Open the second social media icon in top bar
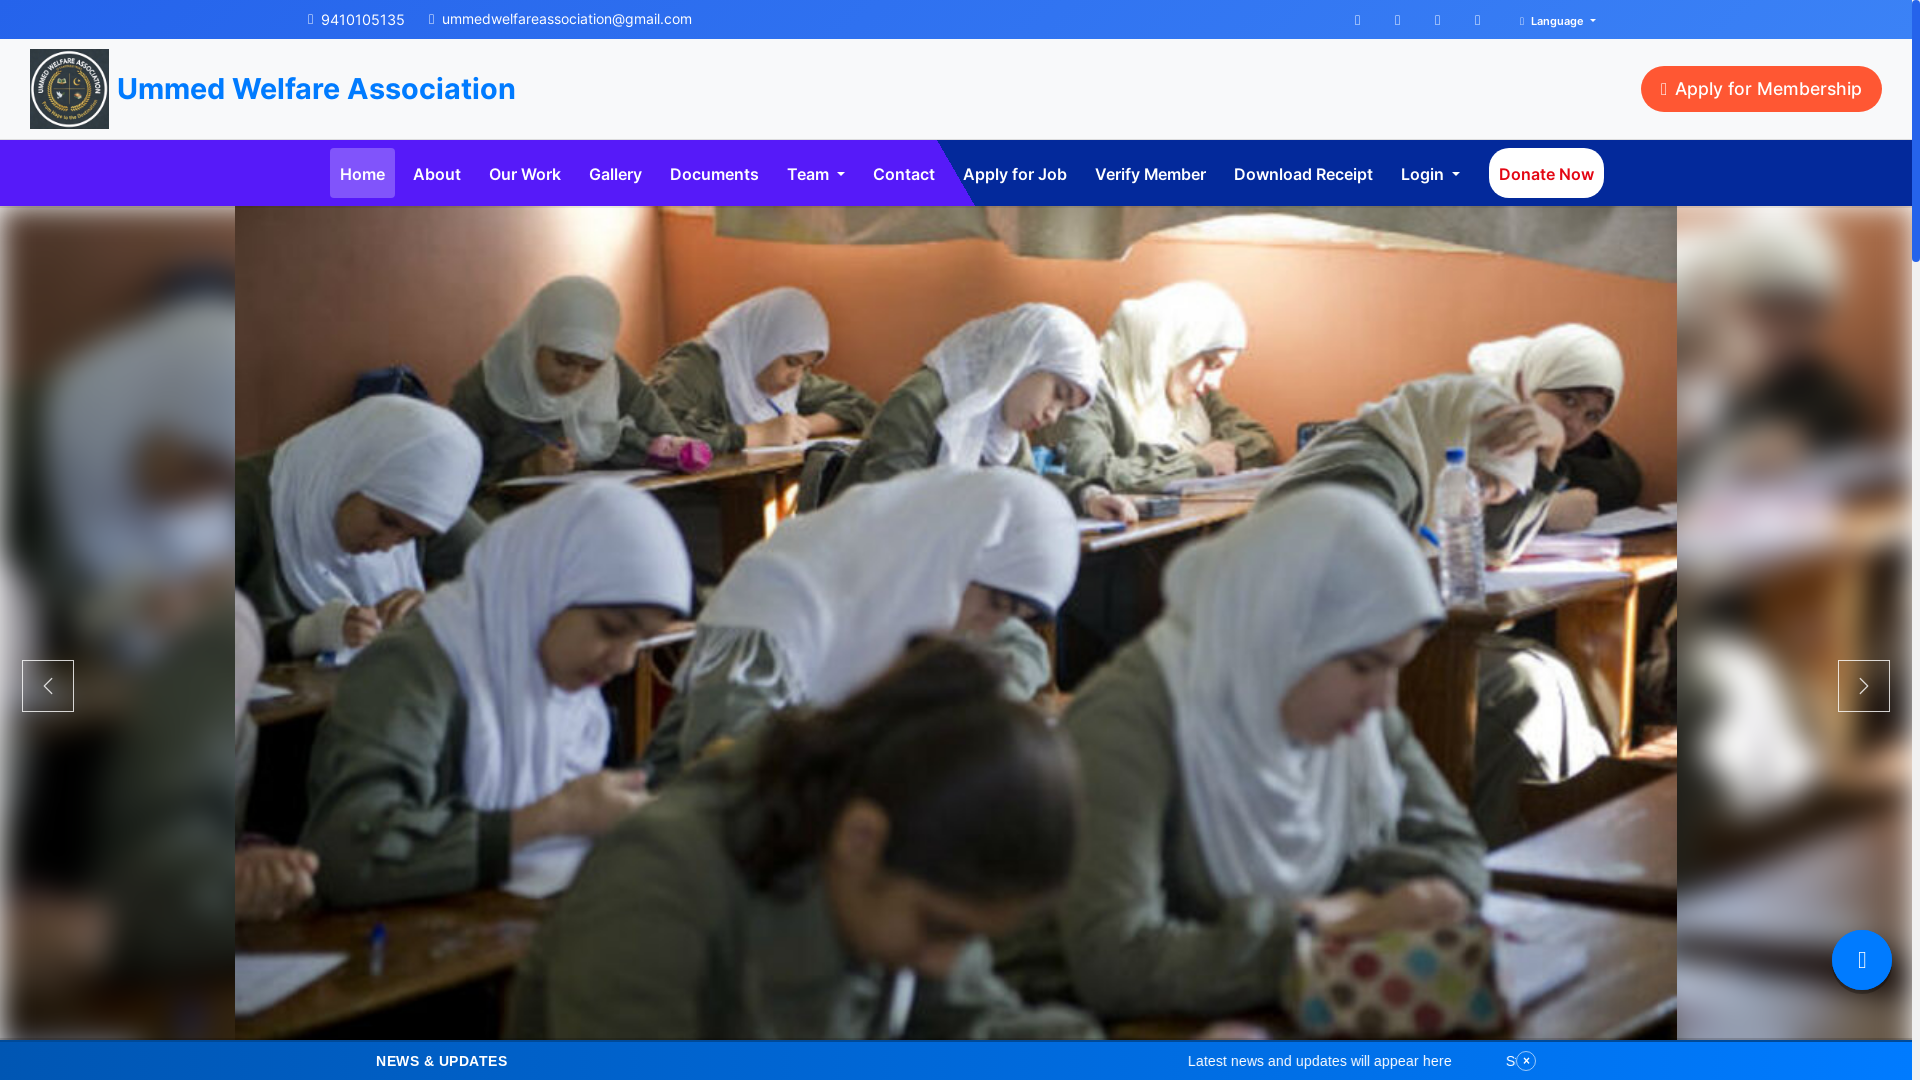Viewport: 1920px width, 1080px height. [x=1397, y=20]
